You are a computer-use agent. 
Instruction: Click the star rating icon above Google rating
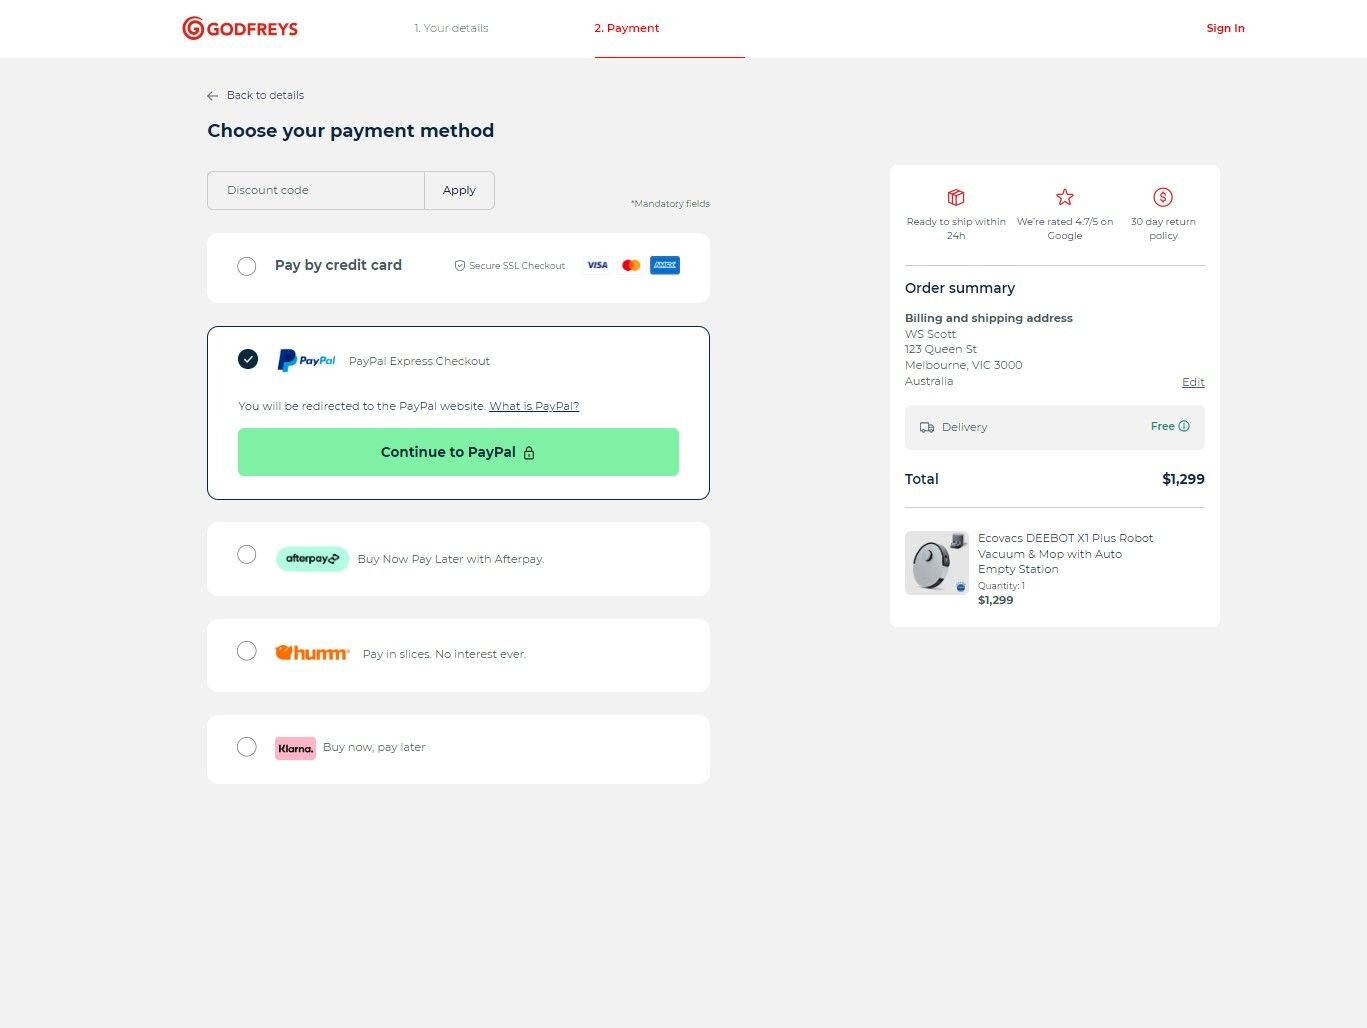[x=1065, y=197]
